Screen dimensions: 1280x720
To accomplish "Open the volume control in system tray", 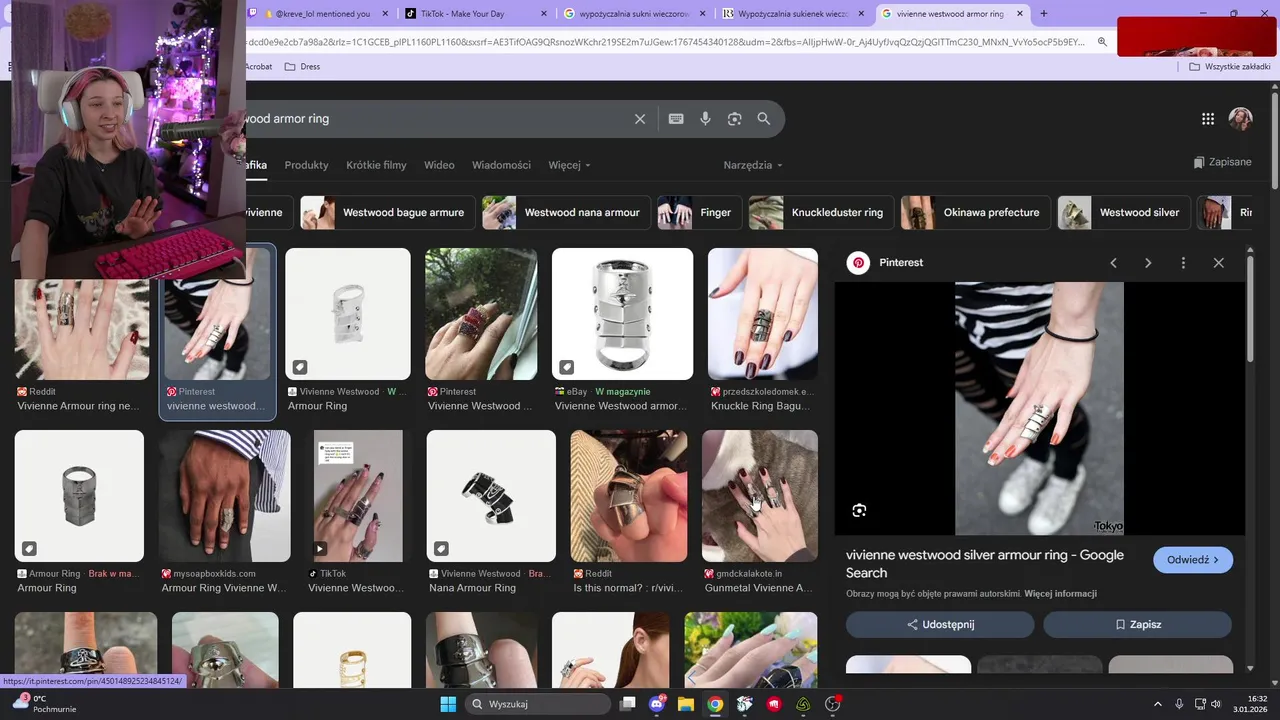I will (1215, 704).
